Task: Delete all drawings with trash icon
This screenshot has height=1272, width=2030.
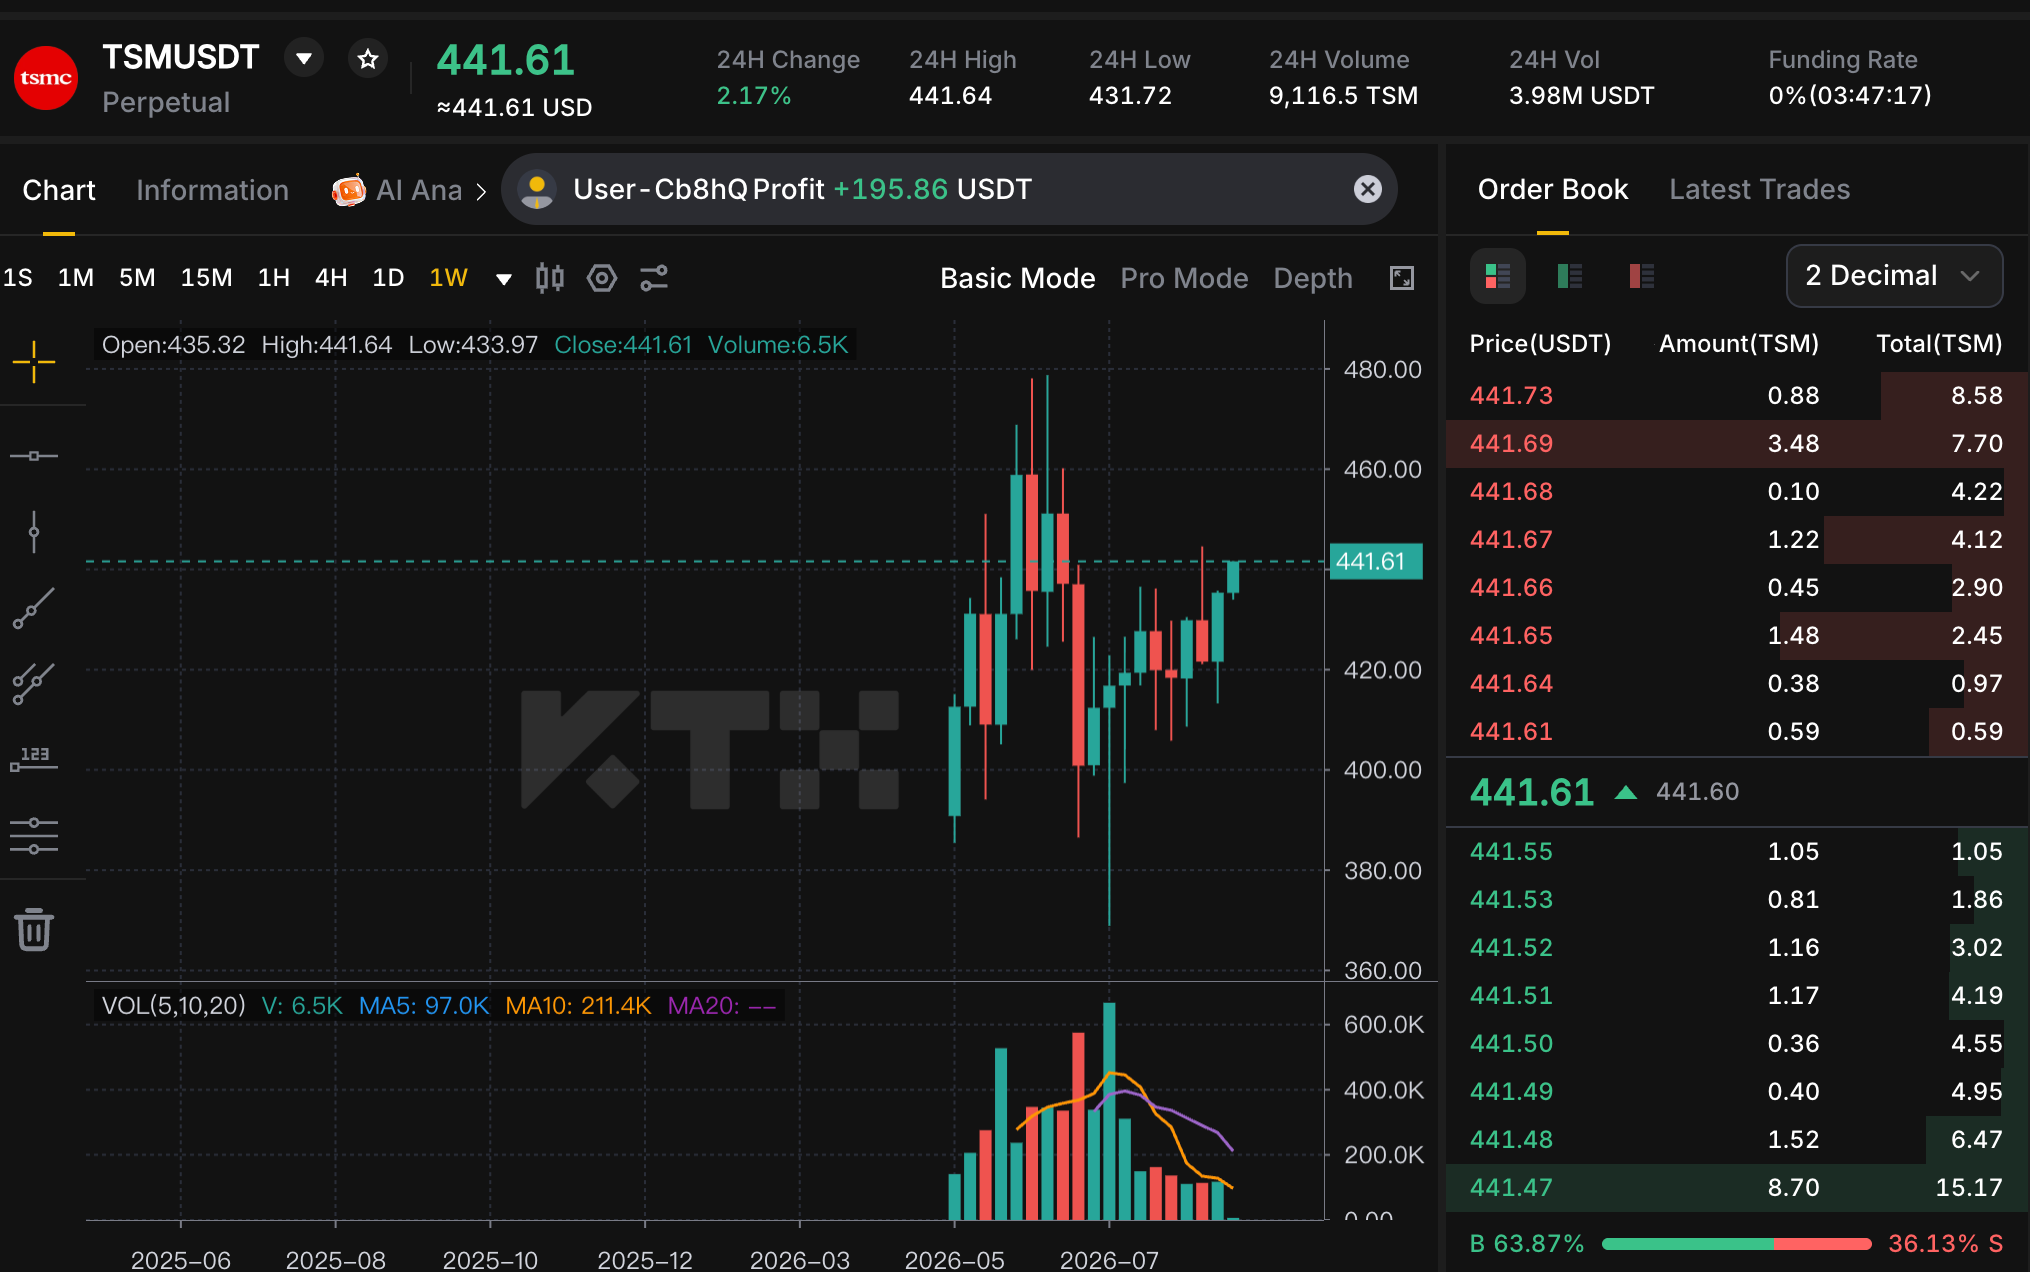Action: pyautogui.click(x=34, y=929)
